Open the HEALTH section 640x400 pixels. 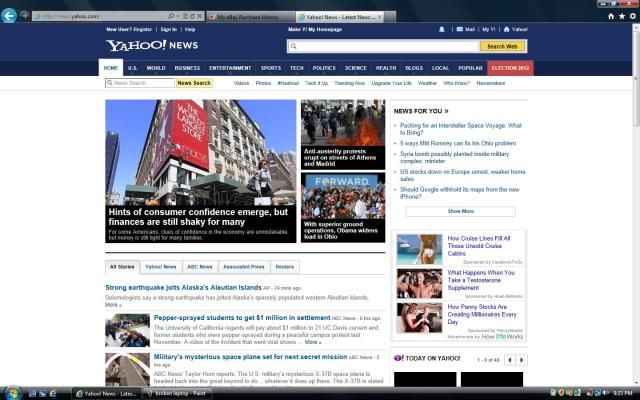386,68
